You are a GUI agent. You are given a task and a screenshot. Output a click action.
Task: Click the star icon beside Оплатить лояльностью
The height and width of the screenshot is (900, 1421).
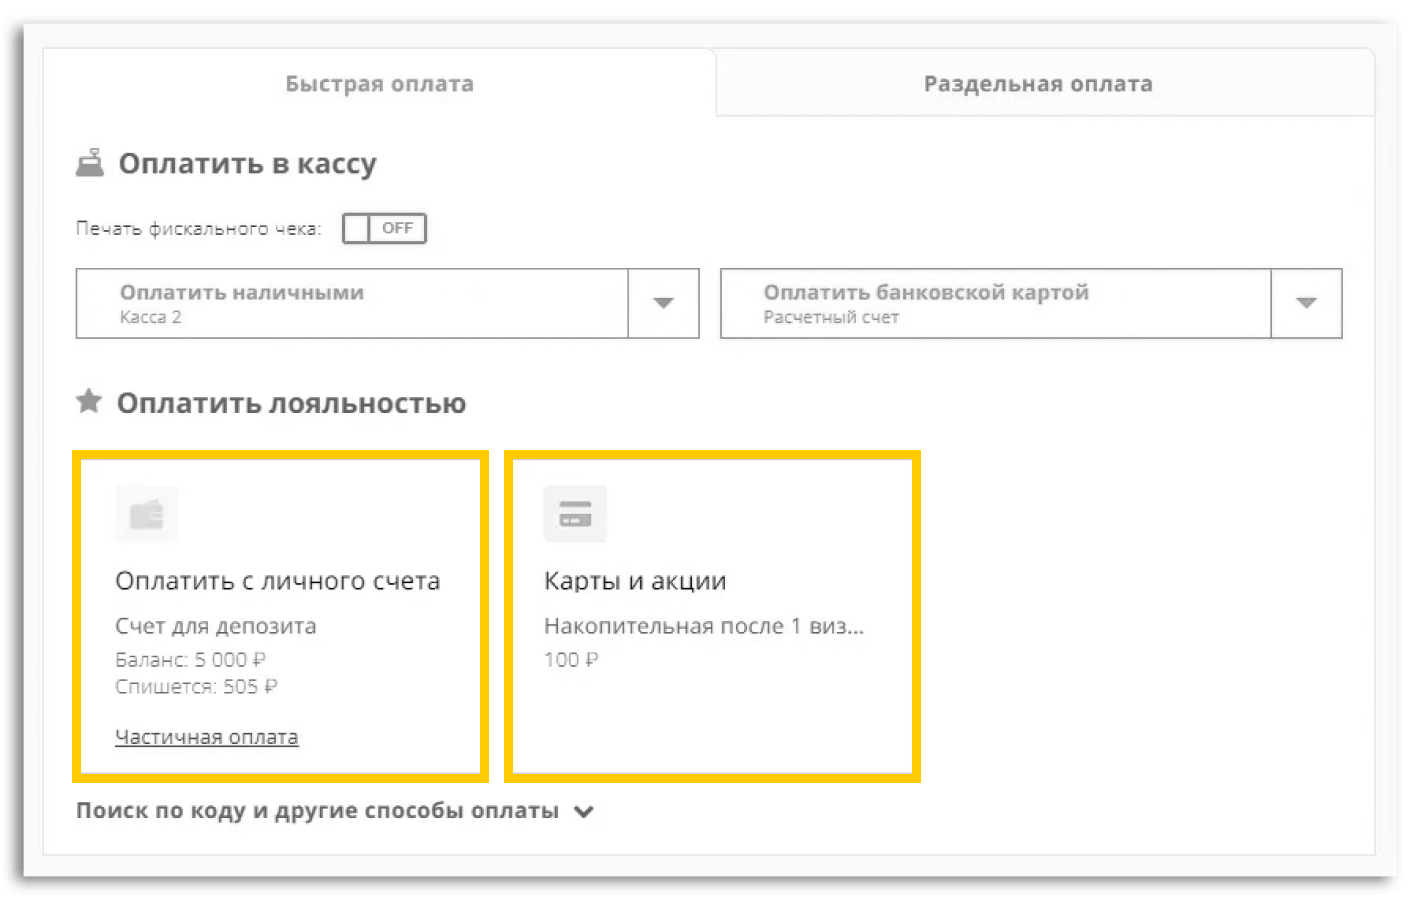pos(89,402)
